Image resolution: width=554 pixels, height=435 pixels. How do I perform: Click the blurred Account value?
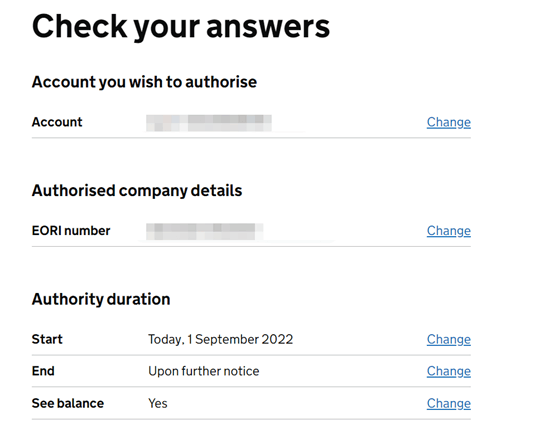pos(209,123)
